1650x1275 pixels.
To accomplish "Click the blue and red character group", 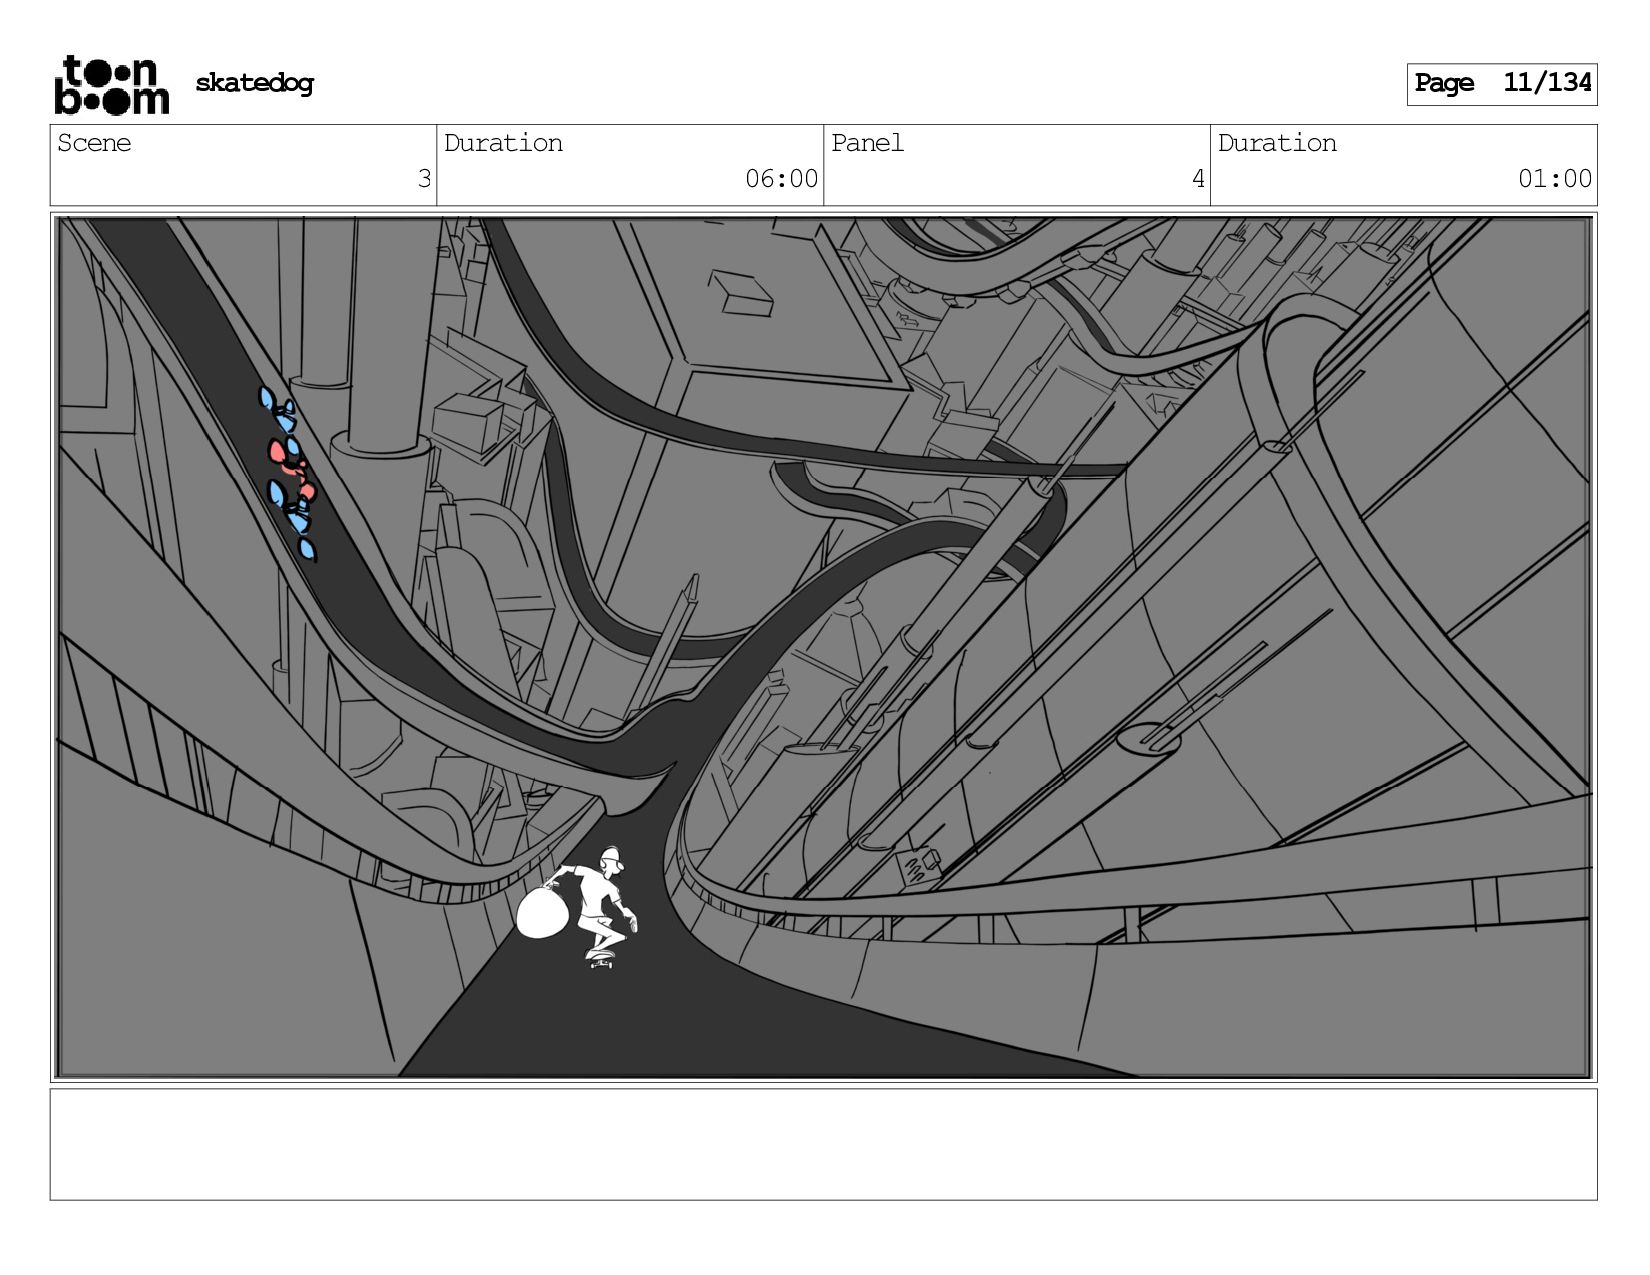I will 289,472.
